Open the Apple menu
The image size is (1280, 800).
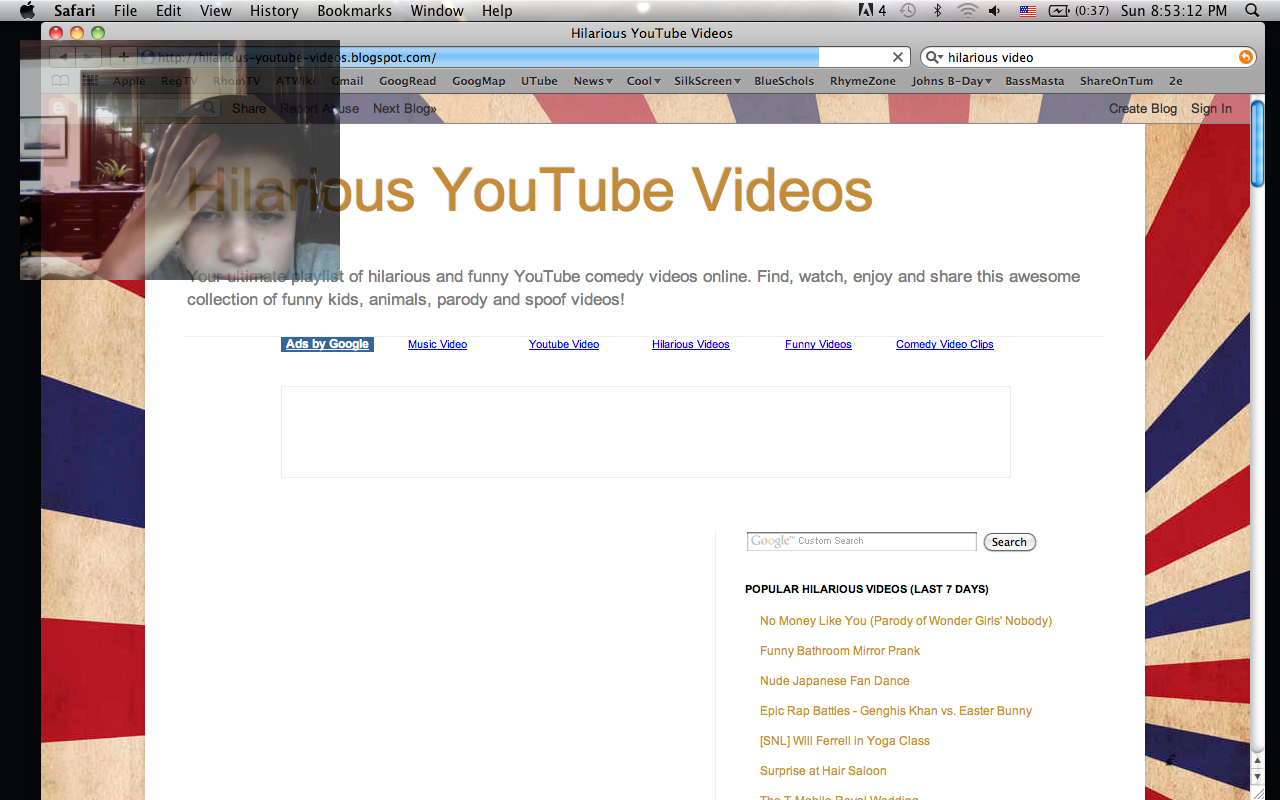click(27, 11)
